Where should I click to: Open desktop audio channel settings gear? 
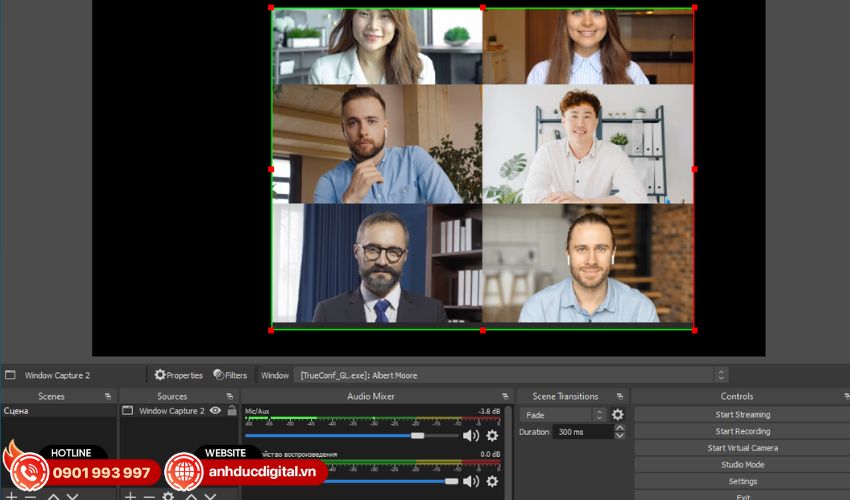click(492, 481)
